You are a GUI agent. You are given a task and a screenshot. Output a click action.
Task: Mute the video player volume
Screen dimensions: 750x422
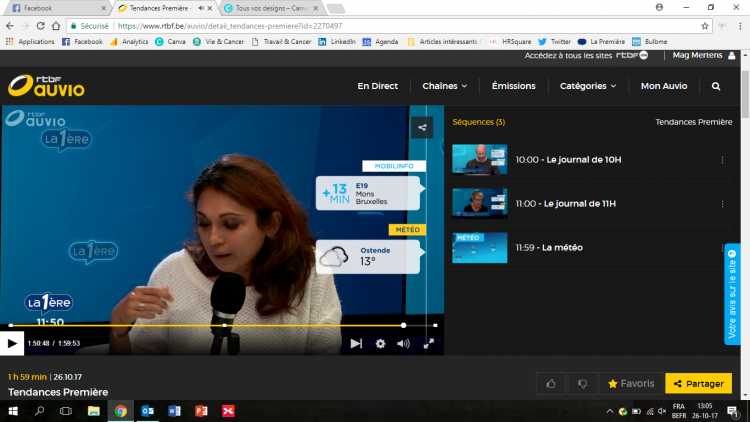pyautogui.click(x=403, y=343)
